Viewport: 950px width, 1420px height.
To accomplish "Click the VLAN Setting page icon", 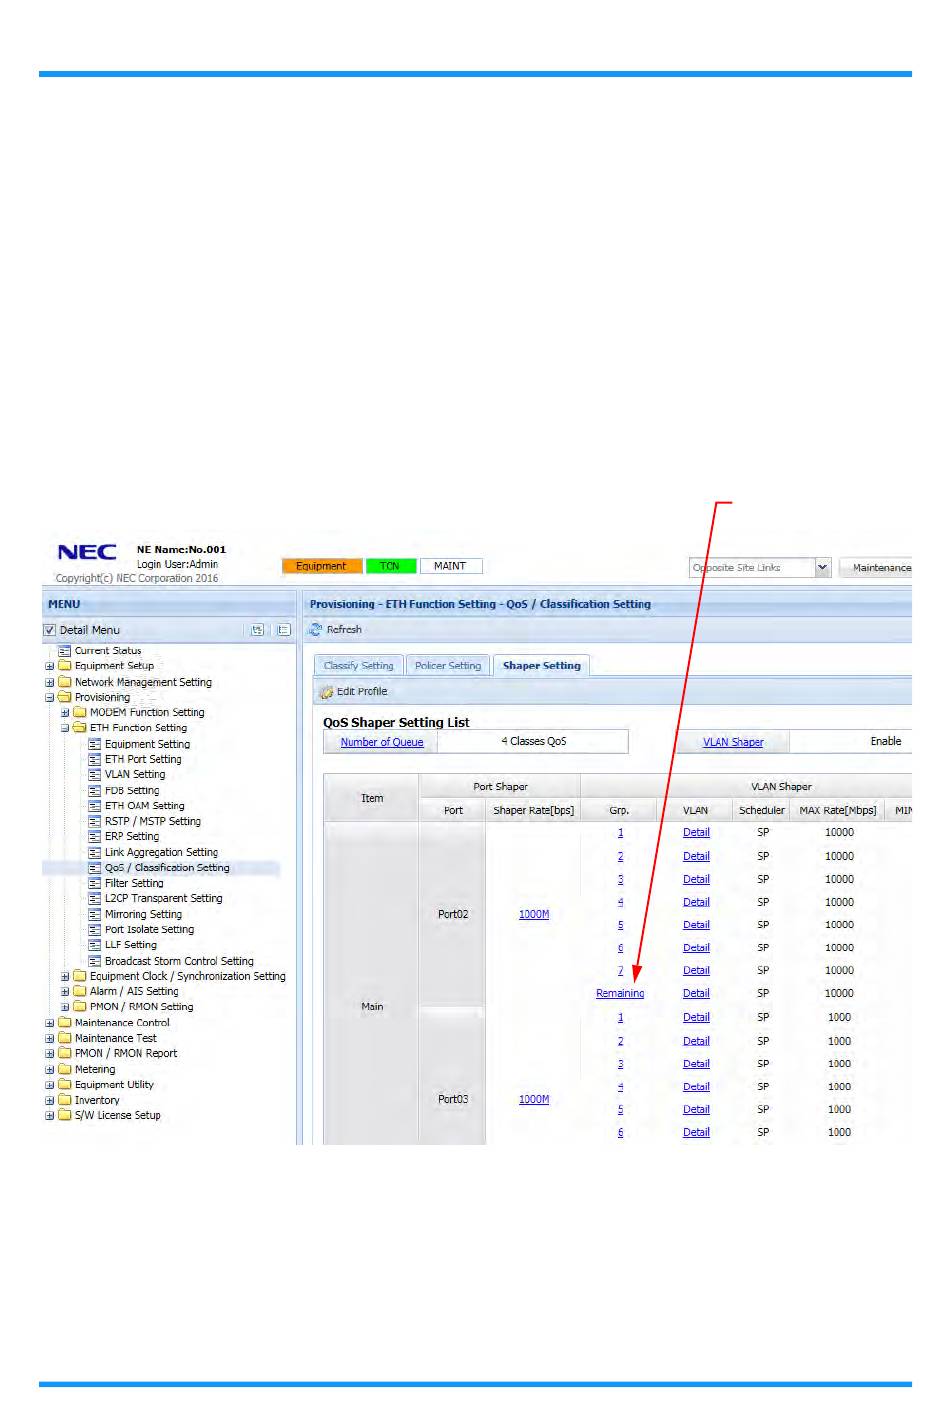I will point(95,775).
